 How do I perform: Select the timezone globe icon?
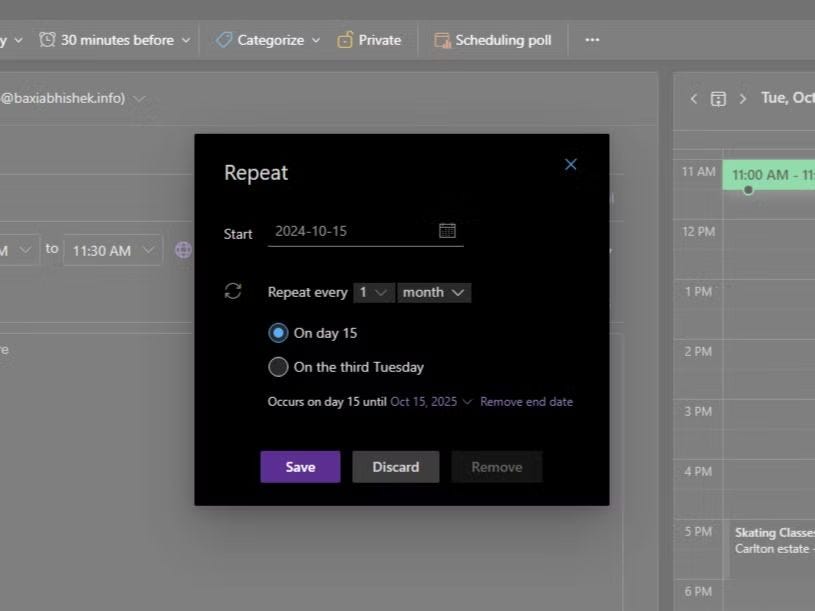click(183, 249)
